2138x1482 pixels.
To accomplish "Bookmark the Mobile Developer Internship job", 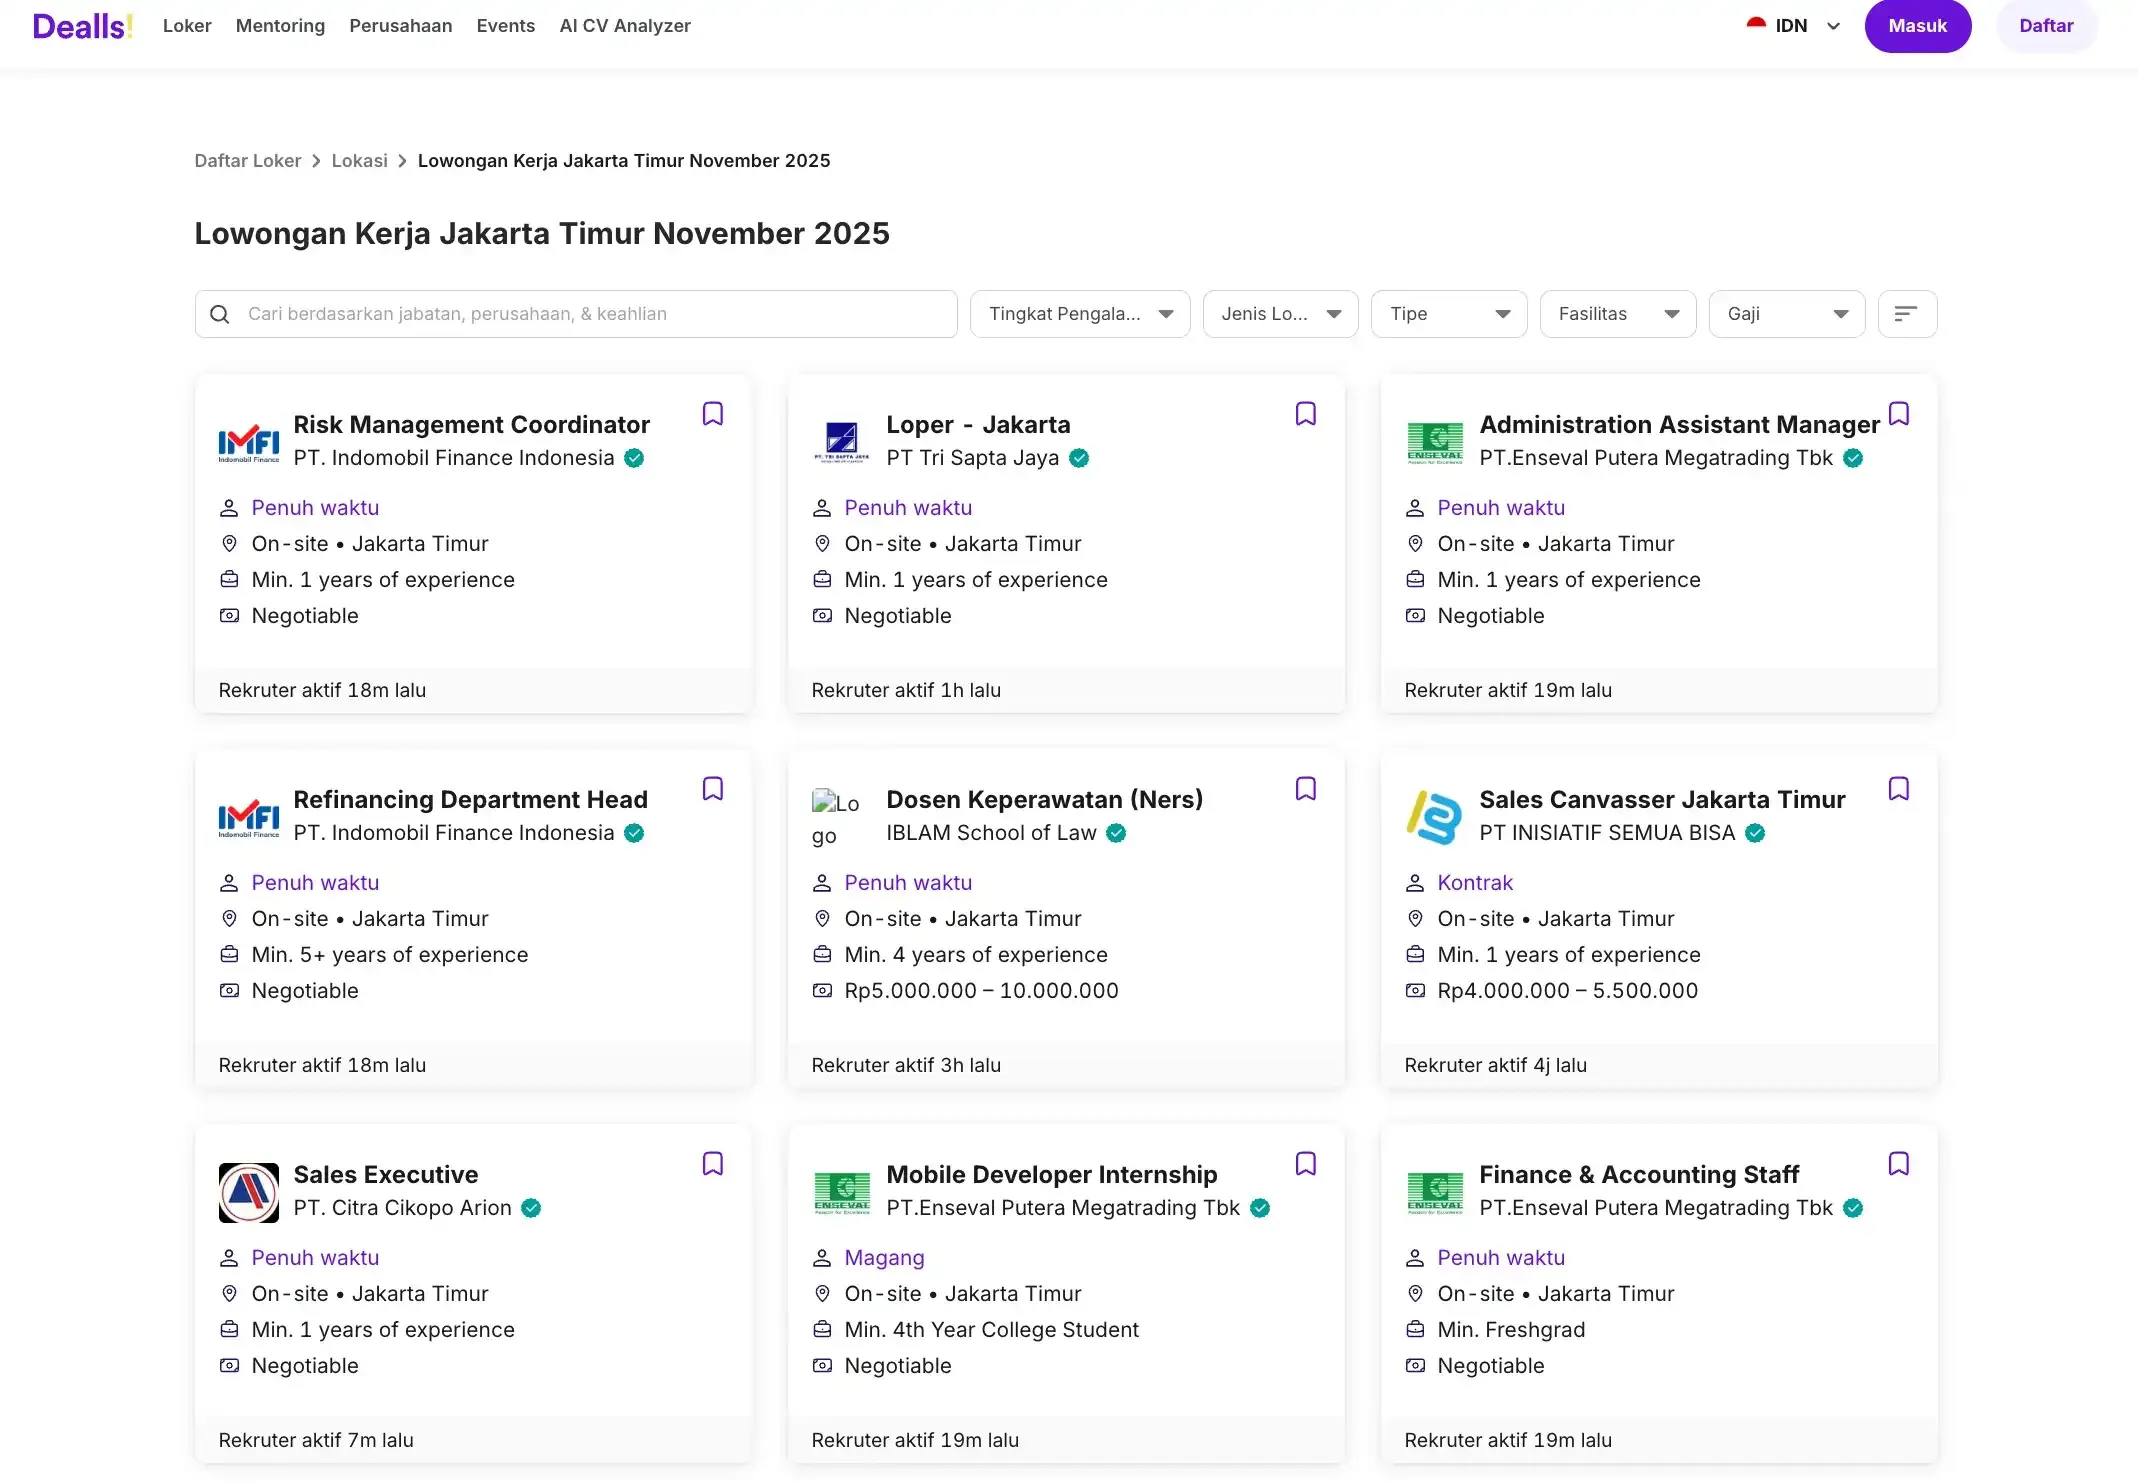I will 1305,1164.
